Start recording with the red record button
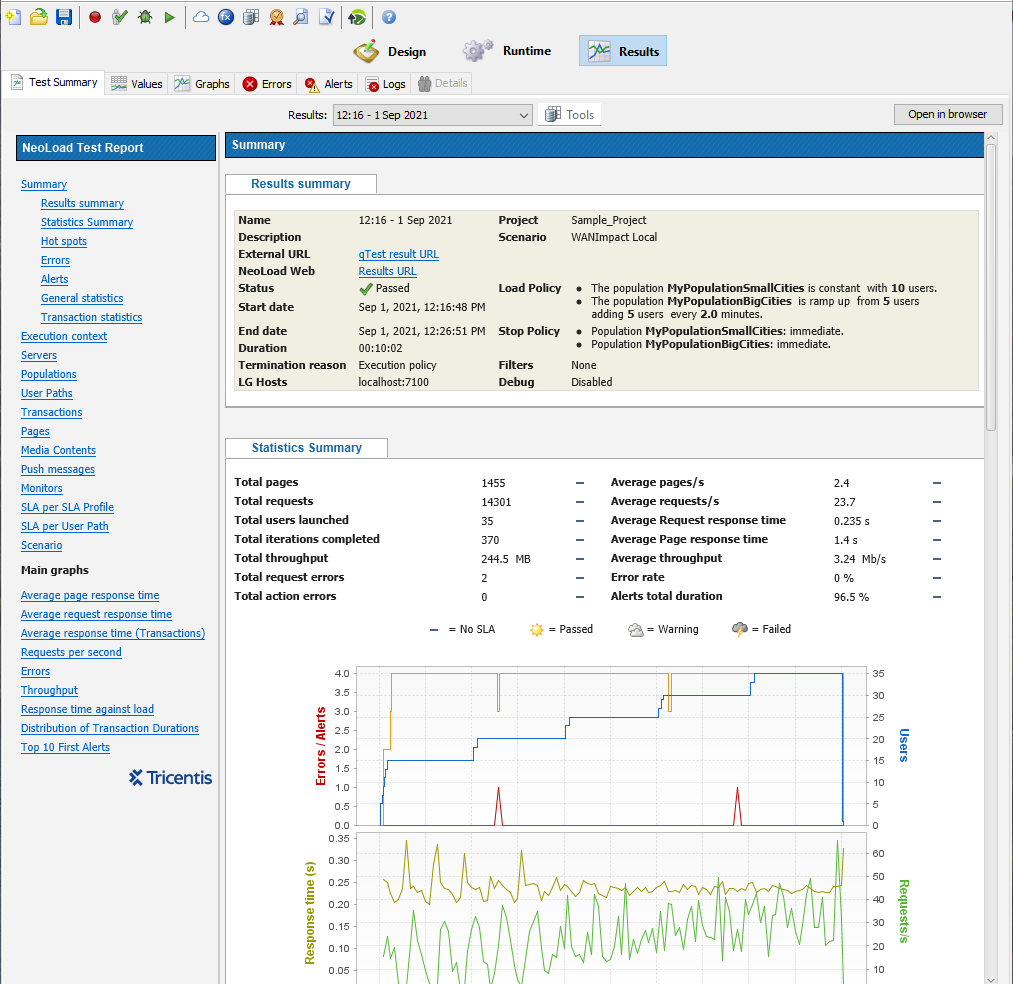Image resolution: width=1013 pixels, height=984 pixels. [95, 17]
